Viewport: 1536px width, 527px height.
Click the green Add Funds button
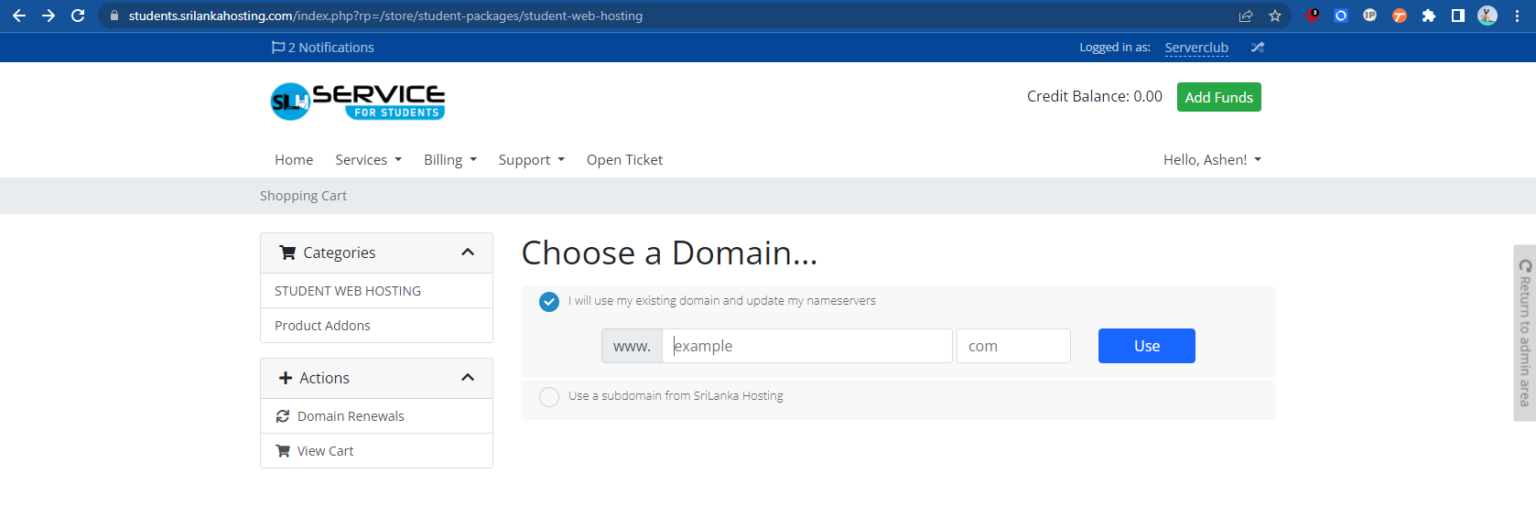(x=1218, y=97)
